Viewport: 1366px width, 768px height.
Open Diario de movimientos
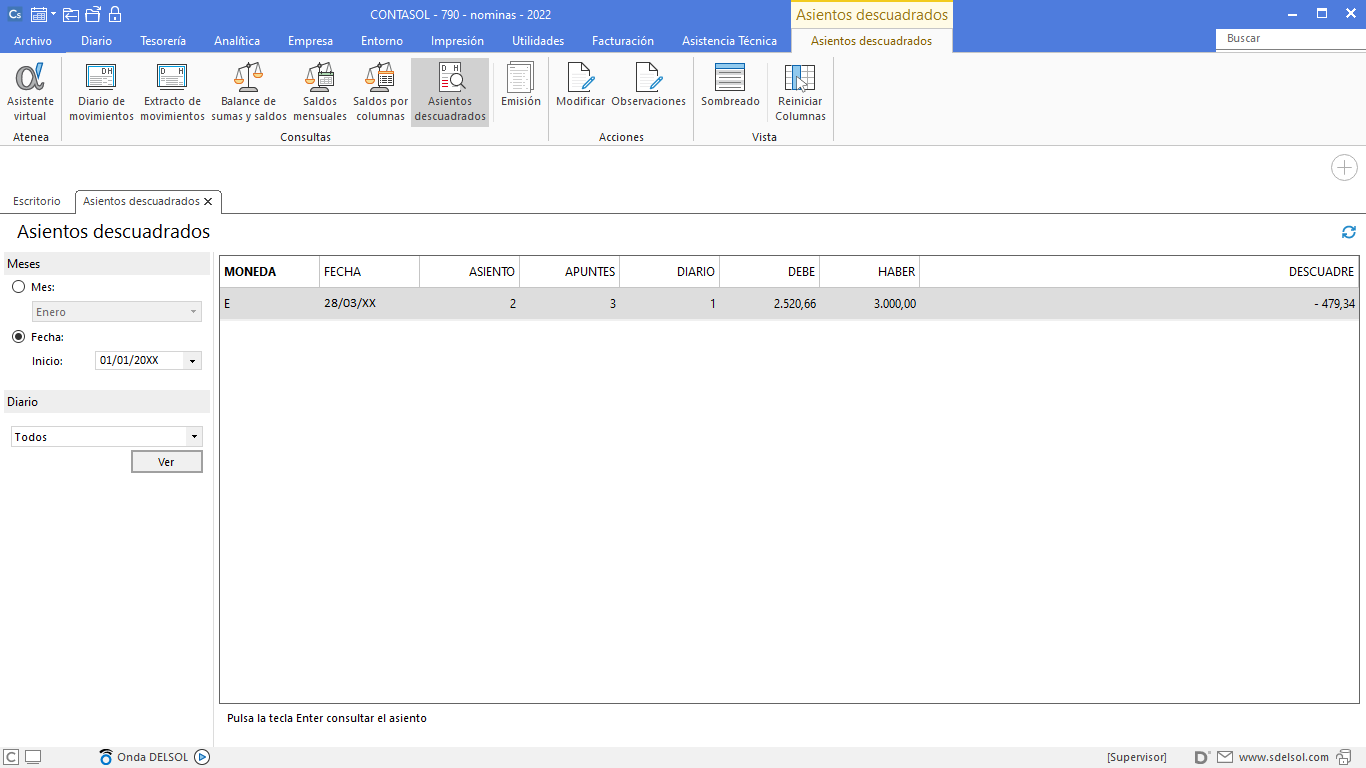click(101, 92)
